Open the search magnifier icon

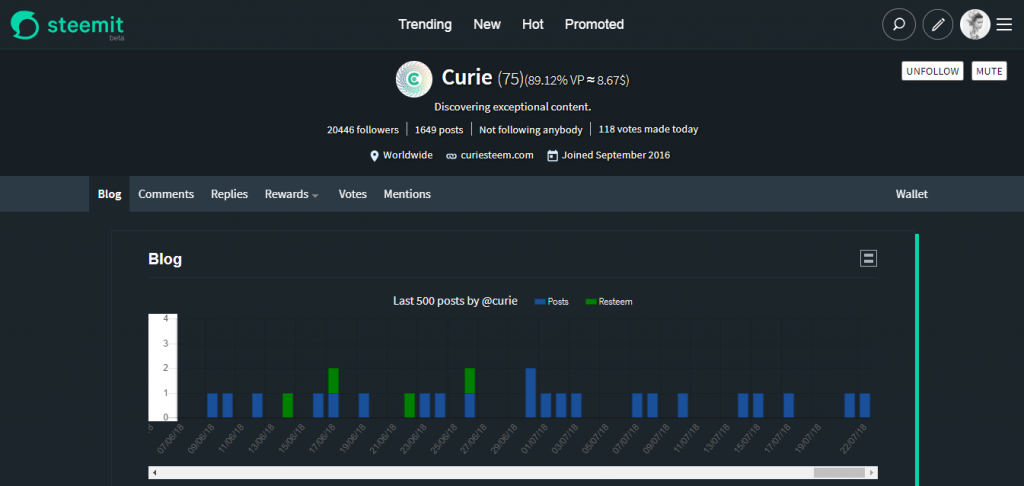tap(899, 25)
